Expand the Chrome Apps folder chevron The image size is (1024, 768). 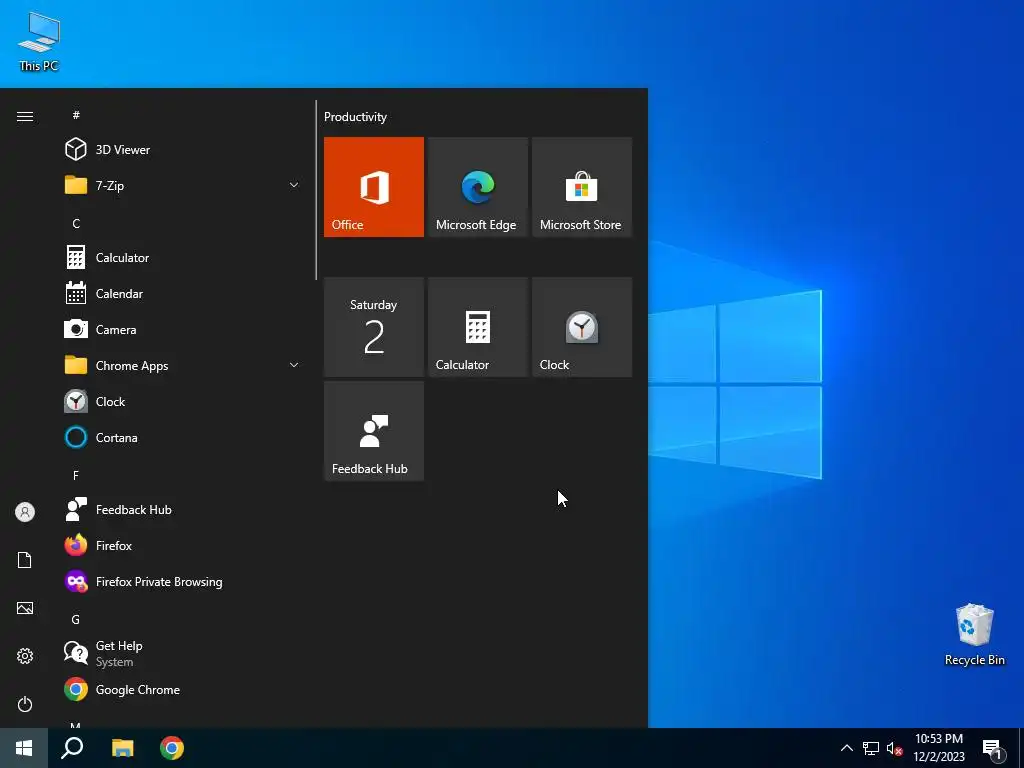point(294,365)
